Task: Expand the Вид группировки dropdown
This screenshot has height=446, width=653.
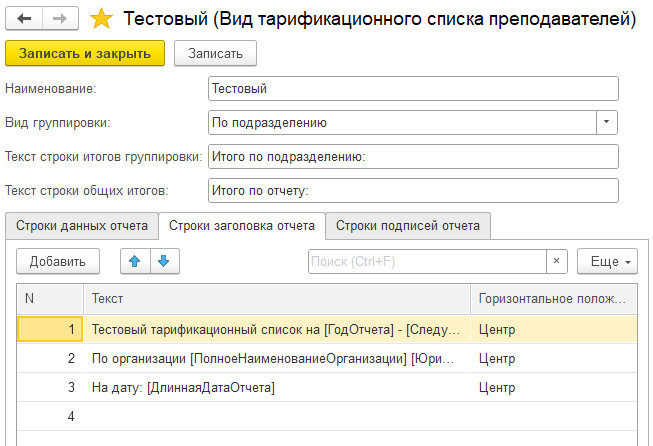Action: point(607,122)
